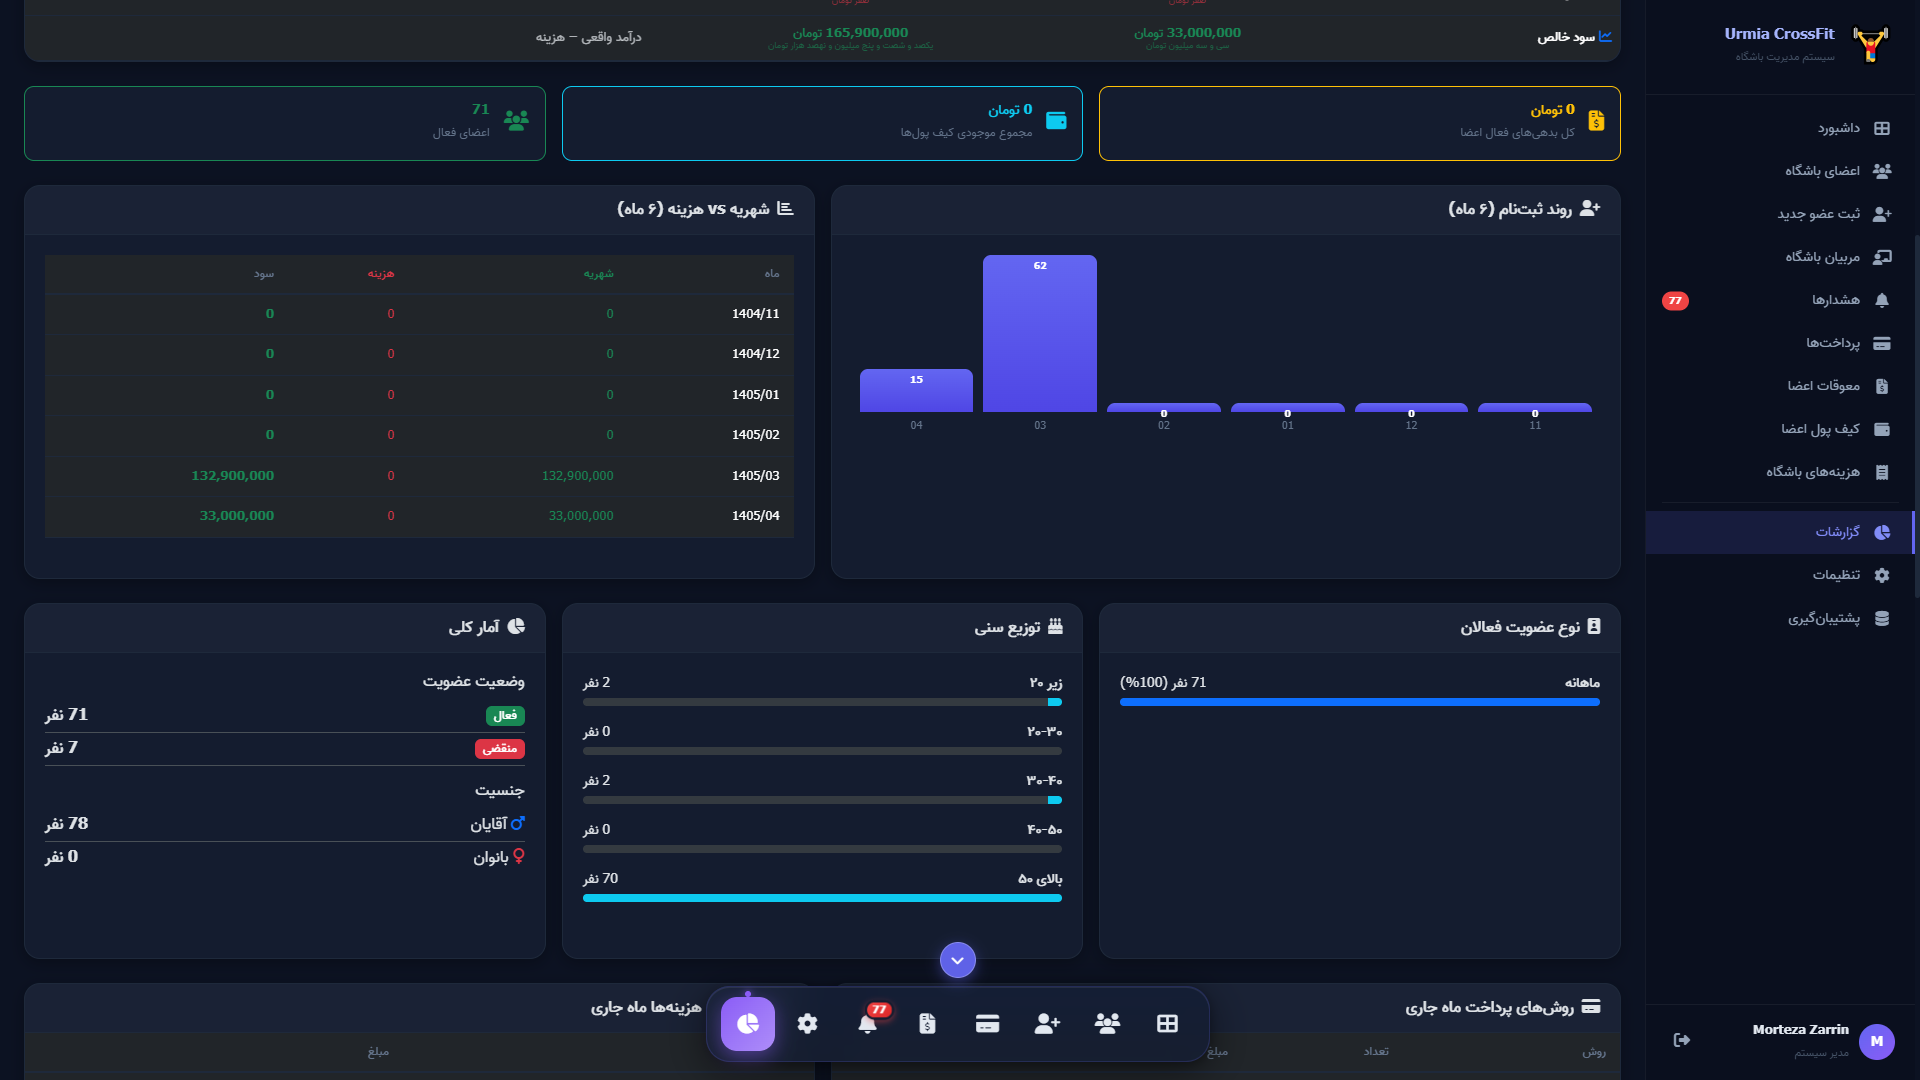Open معوقات اعضا in sidebar
Viewport: 1920px width, 1080px height.
tap(1780, 386)
